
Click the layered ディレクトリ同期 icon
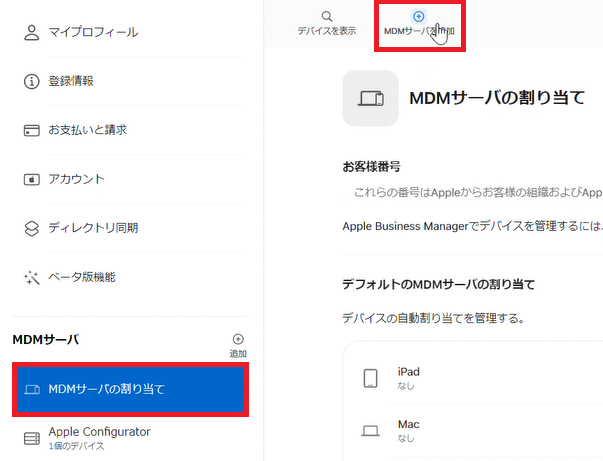pos(32,228)
